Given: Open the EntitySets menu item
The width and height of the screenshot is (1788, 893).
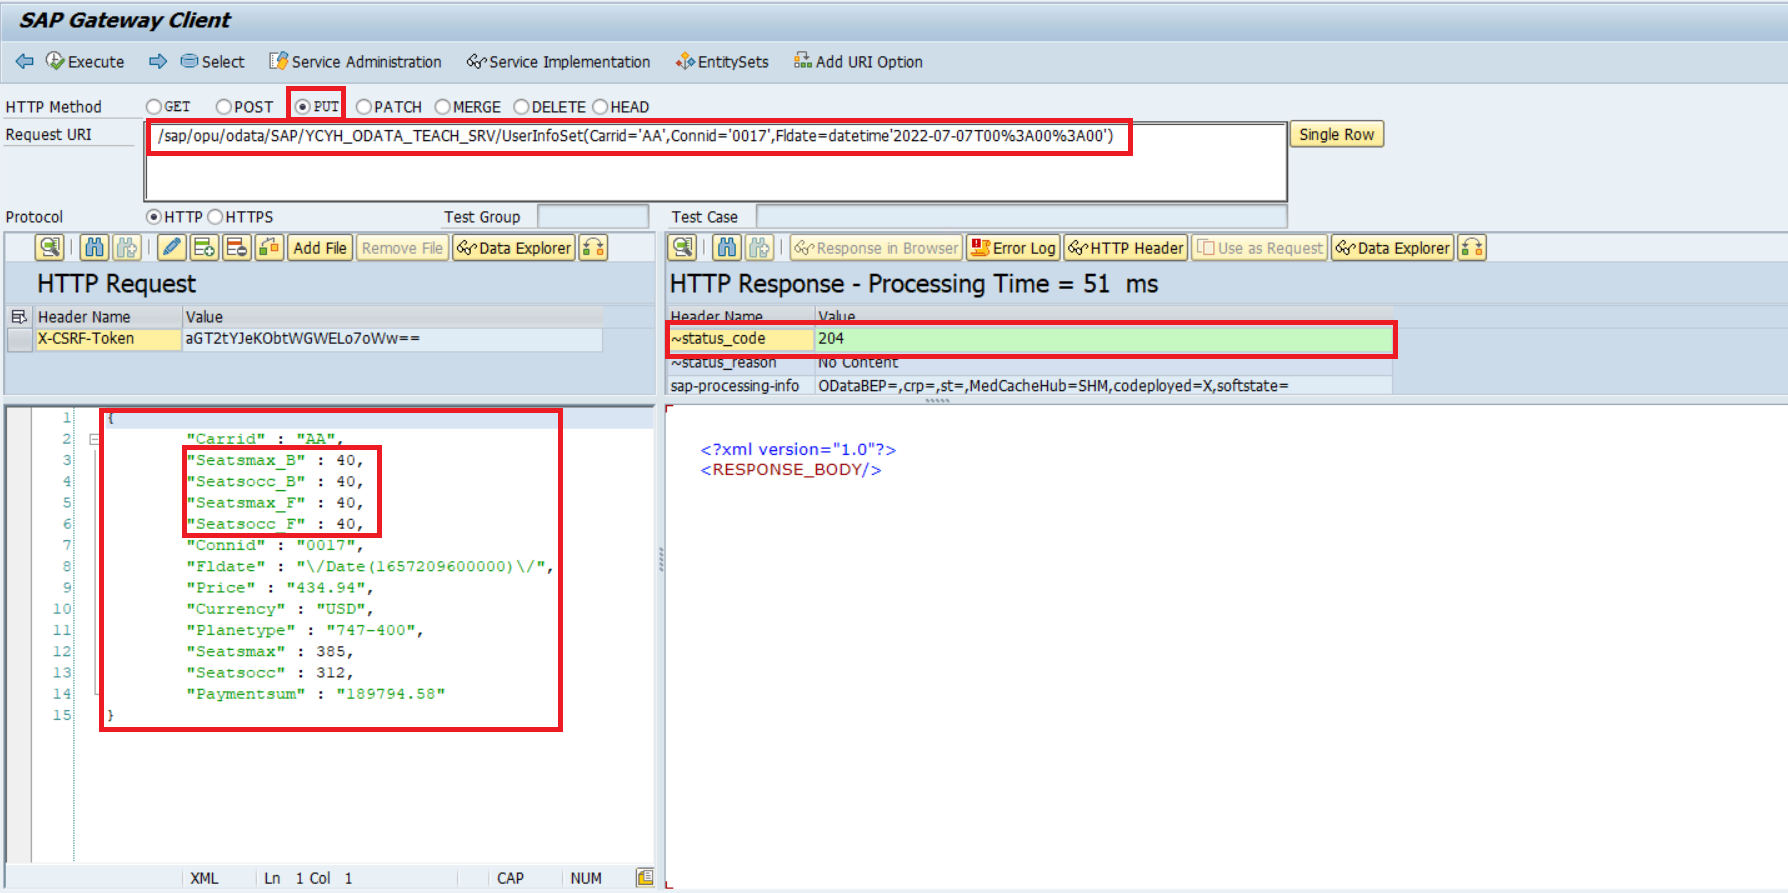Looking at the screenshot, I should point(722,62).
